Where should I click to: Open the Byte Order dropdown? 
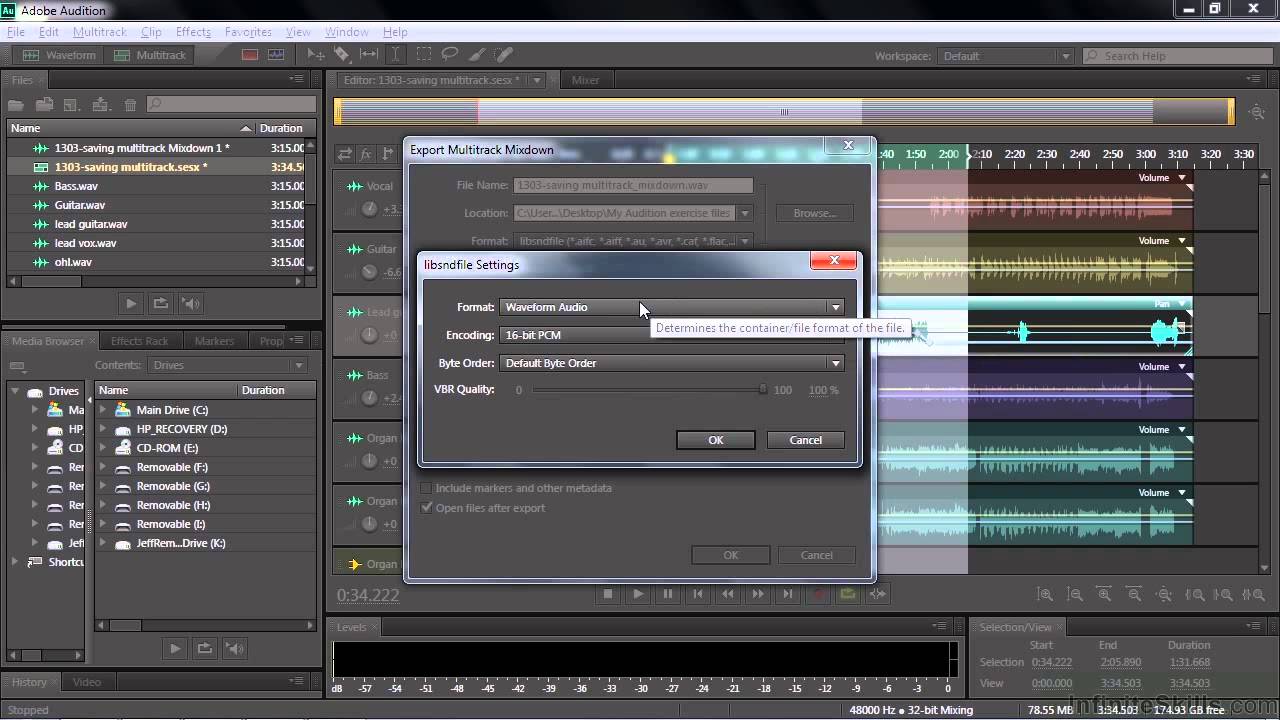click(672, 363)
